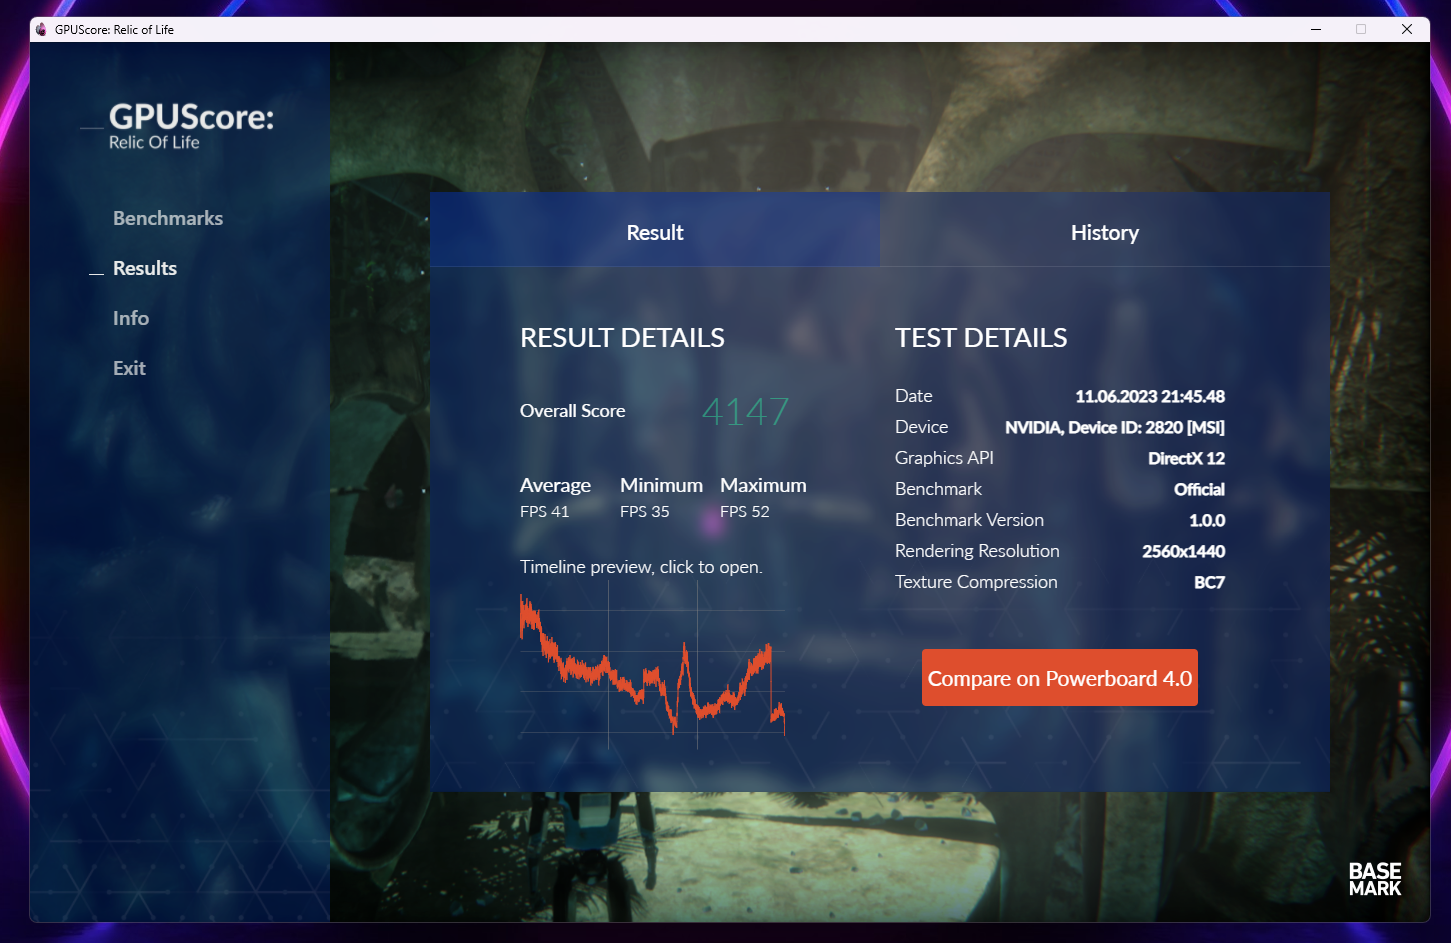
Task: Switch to the Result tab
Action: point(655,230)
